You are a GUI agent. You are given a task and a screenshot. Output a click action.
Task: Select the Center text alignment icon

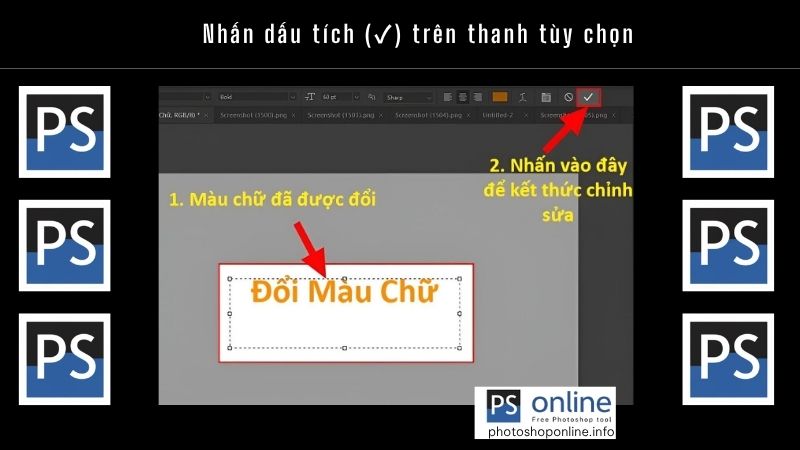463,97
